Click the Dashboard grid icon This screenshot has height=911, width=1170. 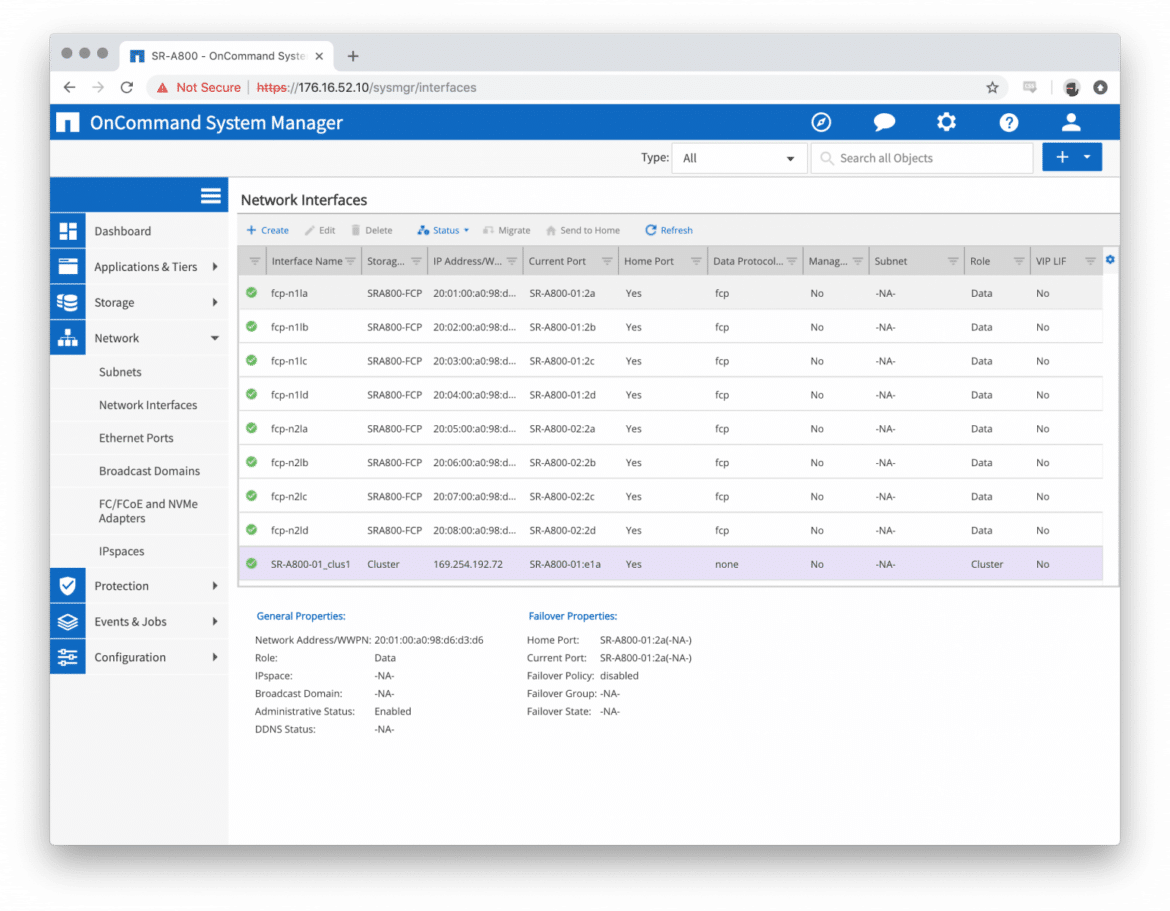coord(68,231)
